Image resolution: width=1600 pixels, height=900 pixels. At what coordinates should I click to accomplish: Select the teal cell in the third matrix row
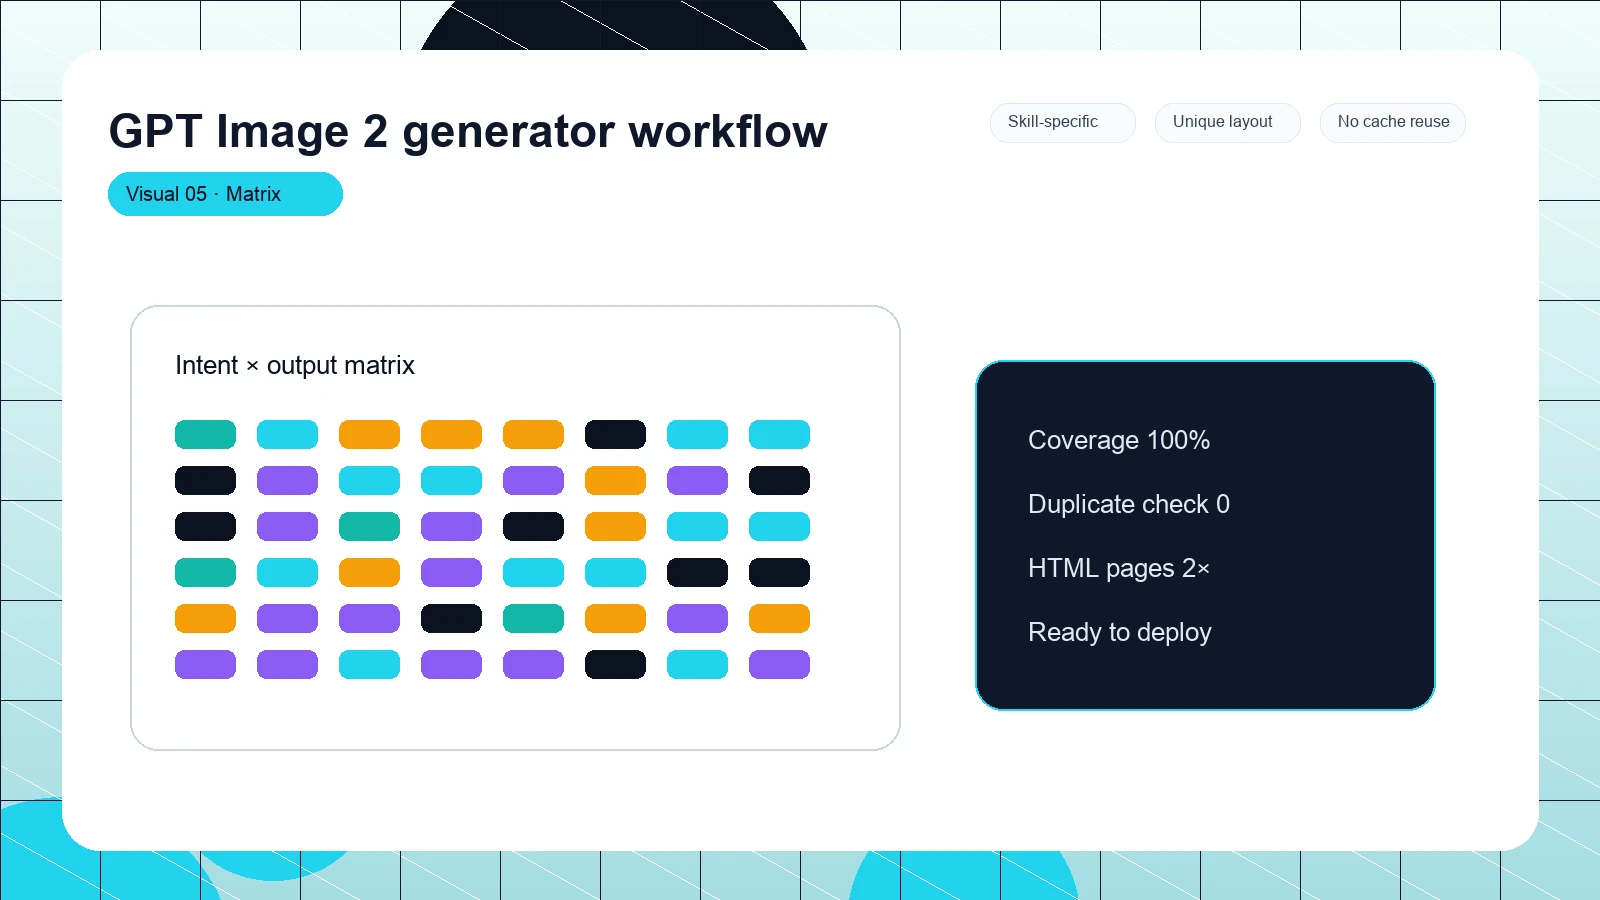pyautogui.click(x=369, y=527)
